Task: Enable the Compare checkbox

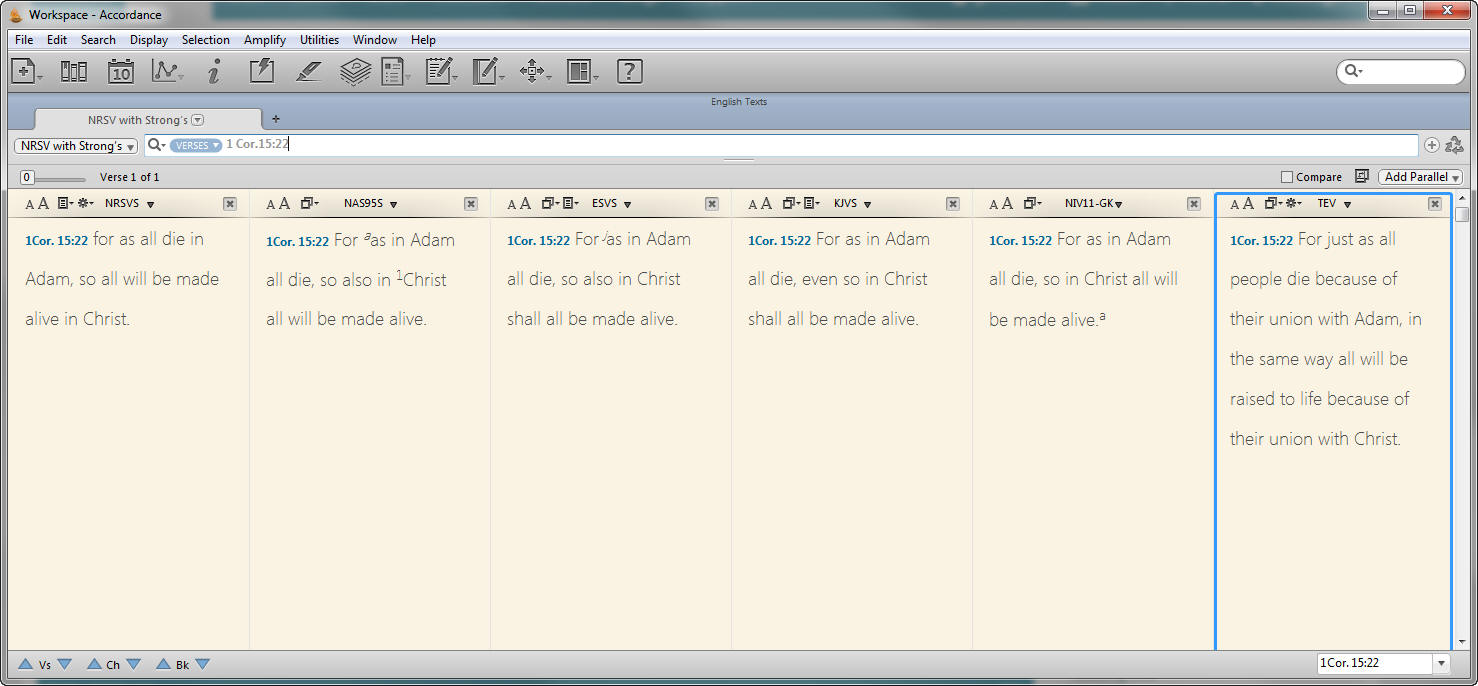Action: point(1287,177)
